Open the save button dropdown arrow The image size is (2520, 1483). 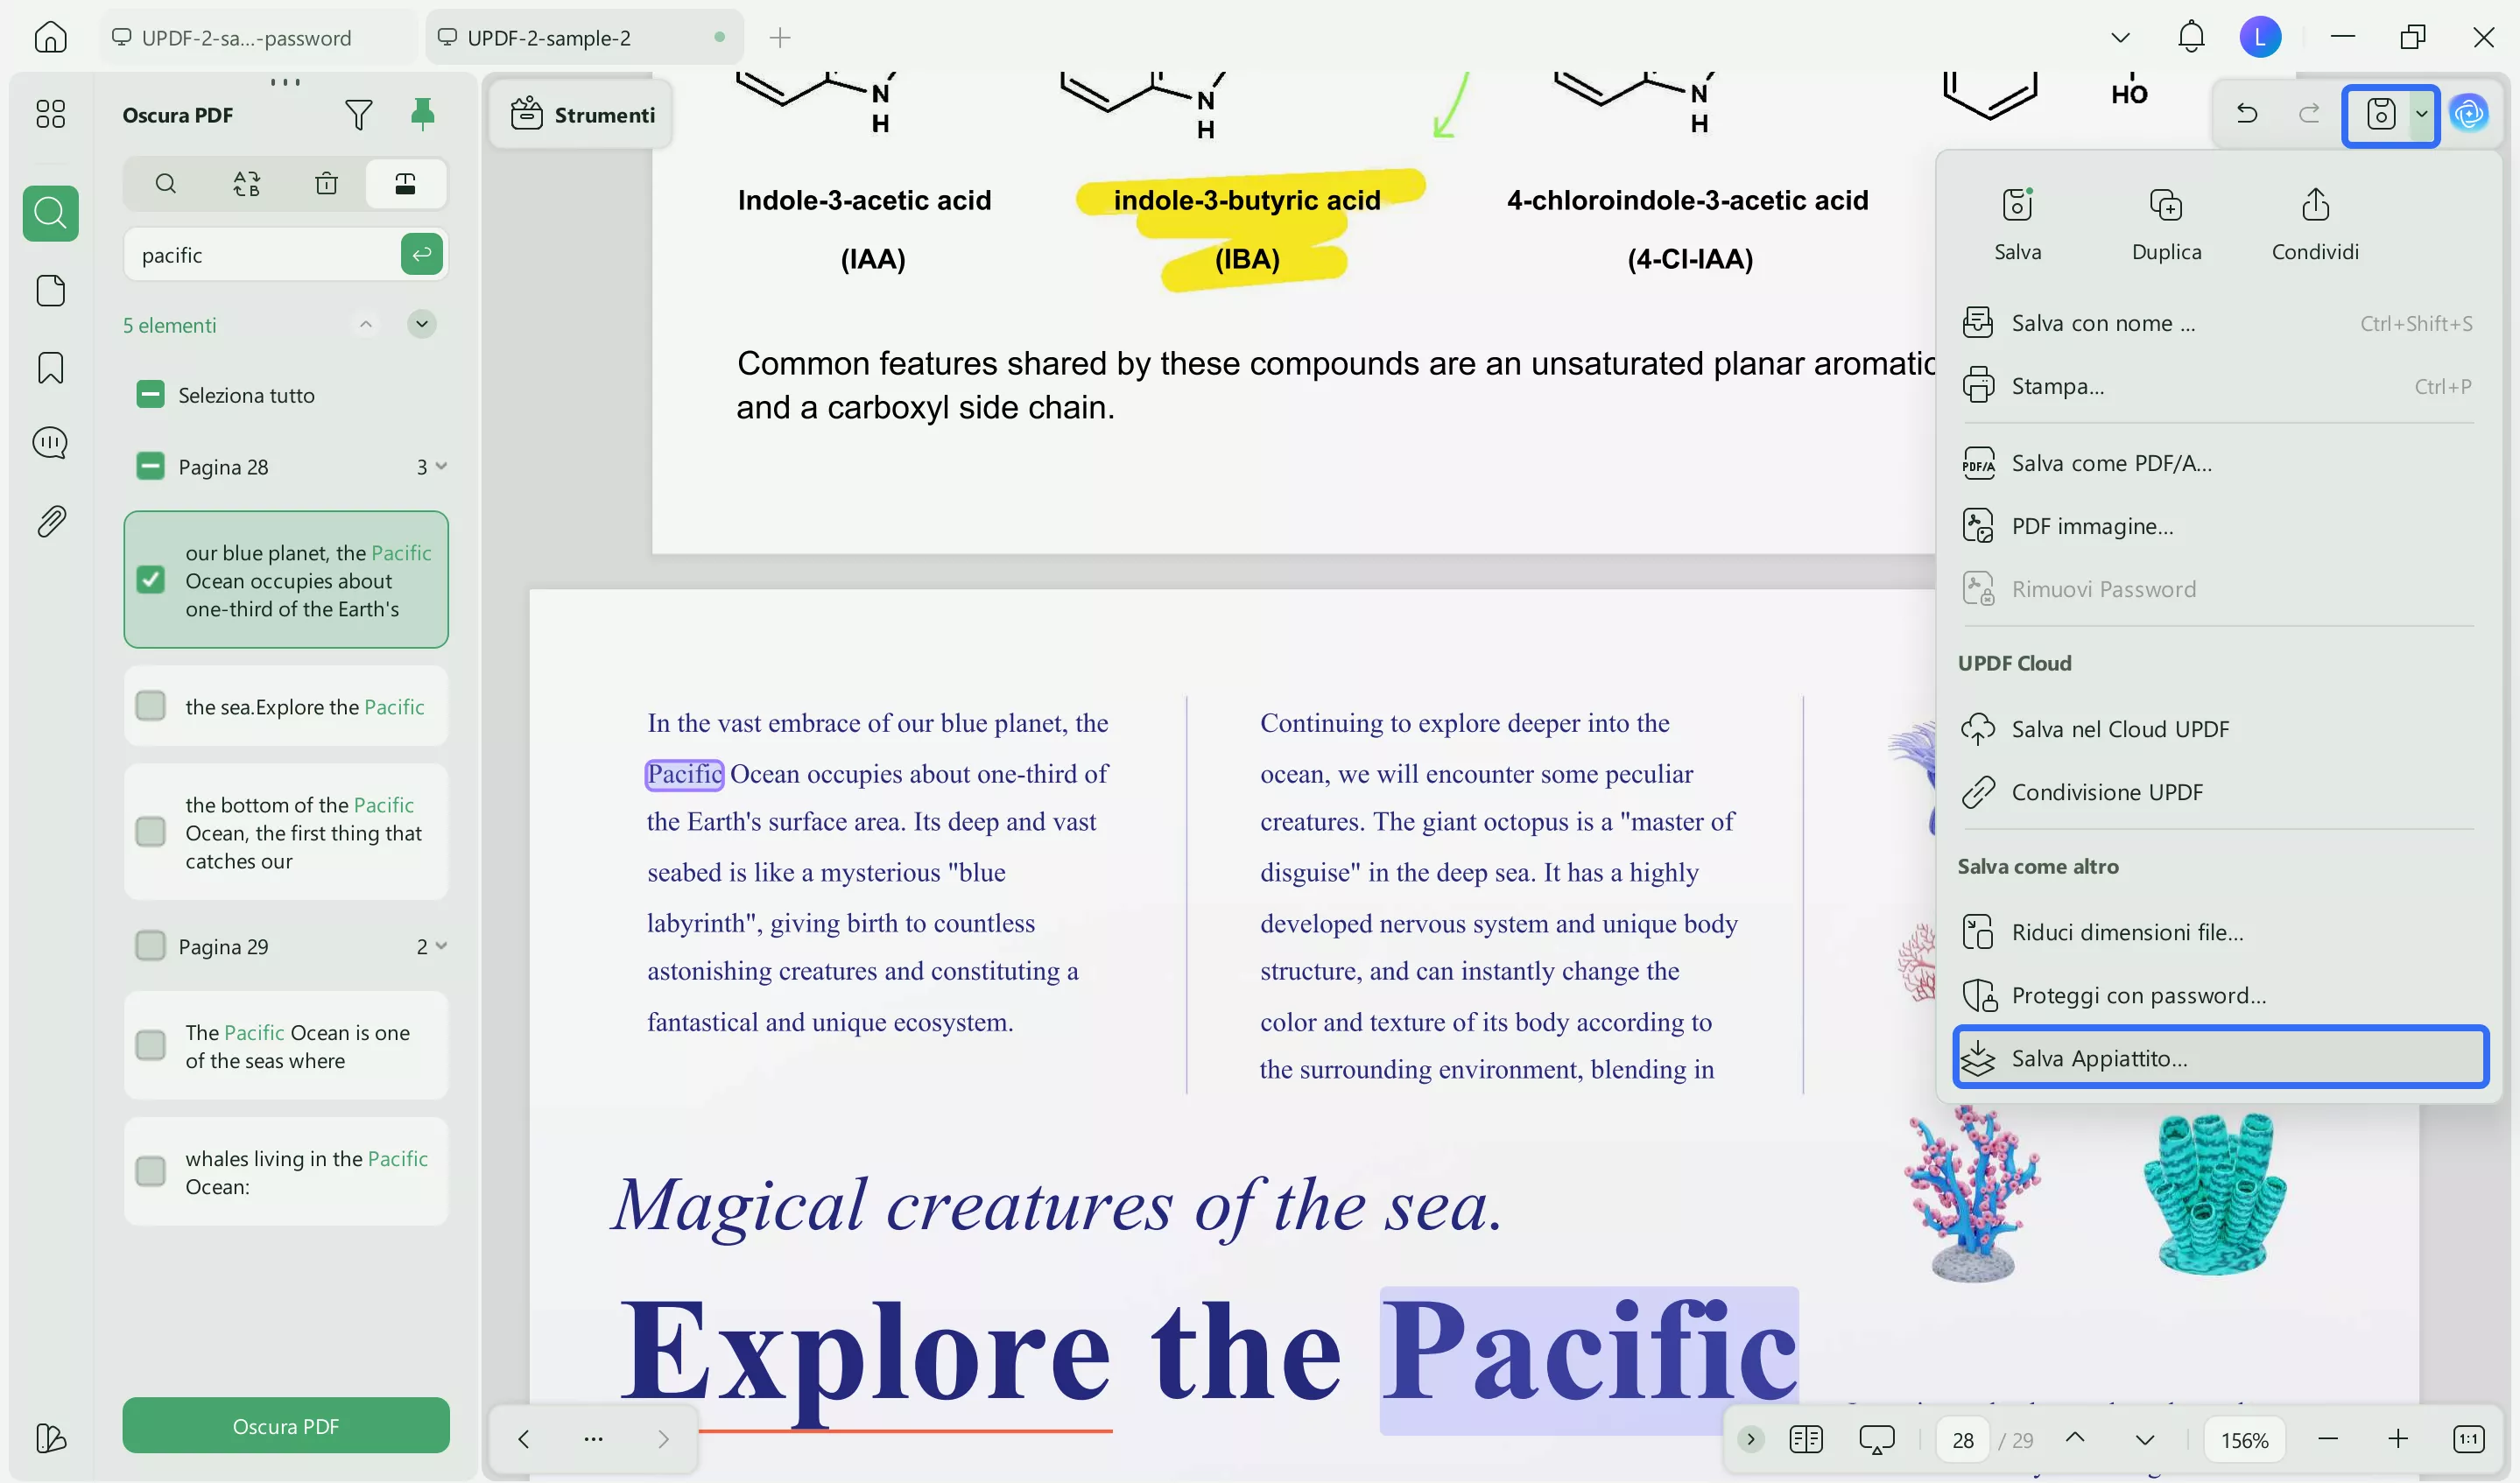tap(2421, 114)
